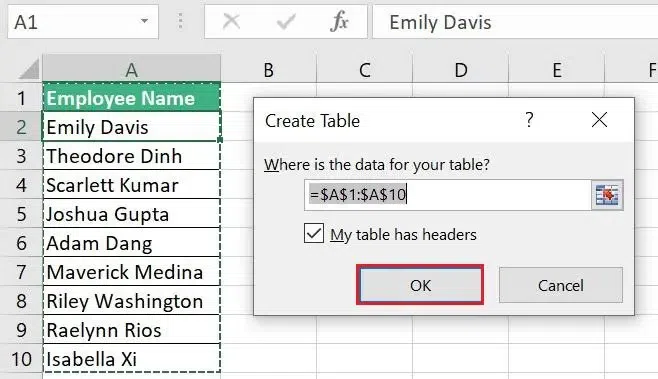This screenshot has height=379, width=658.
Task: Select row 5 header
Action: (x=21, y=214)
